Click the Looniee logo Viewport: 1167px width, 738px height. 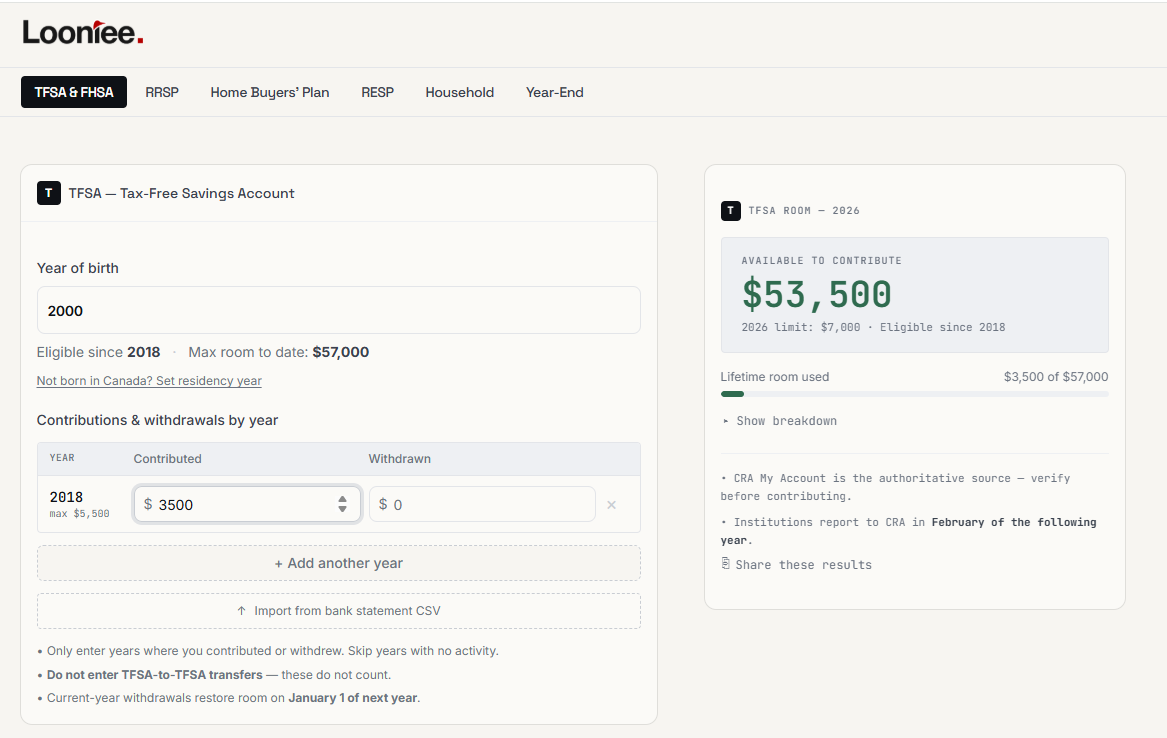(83, 32)
